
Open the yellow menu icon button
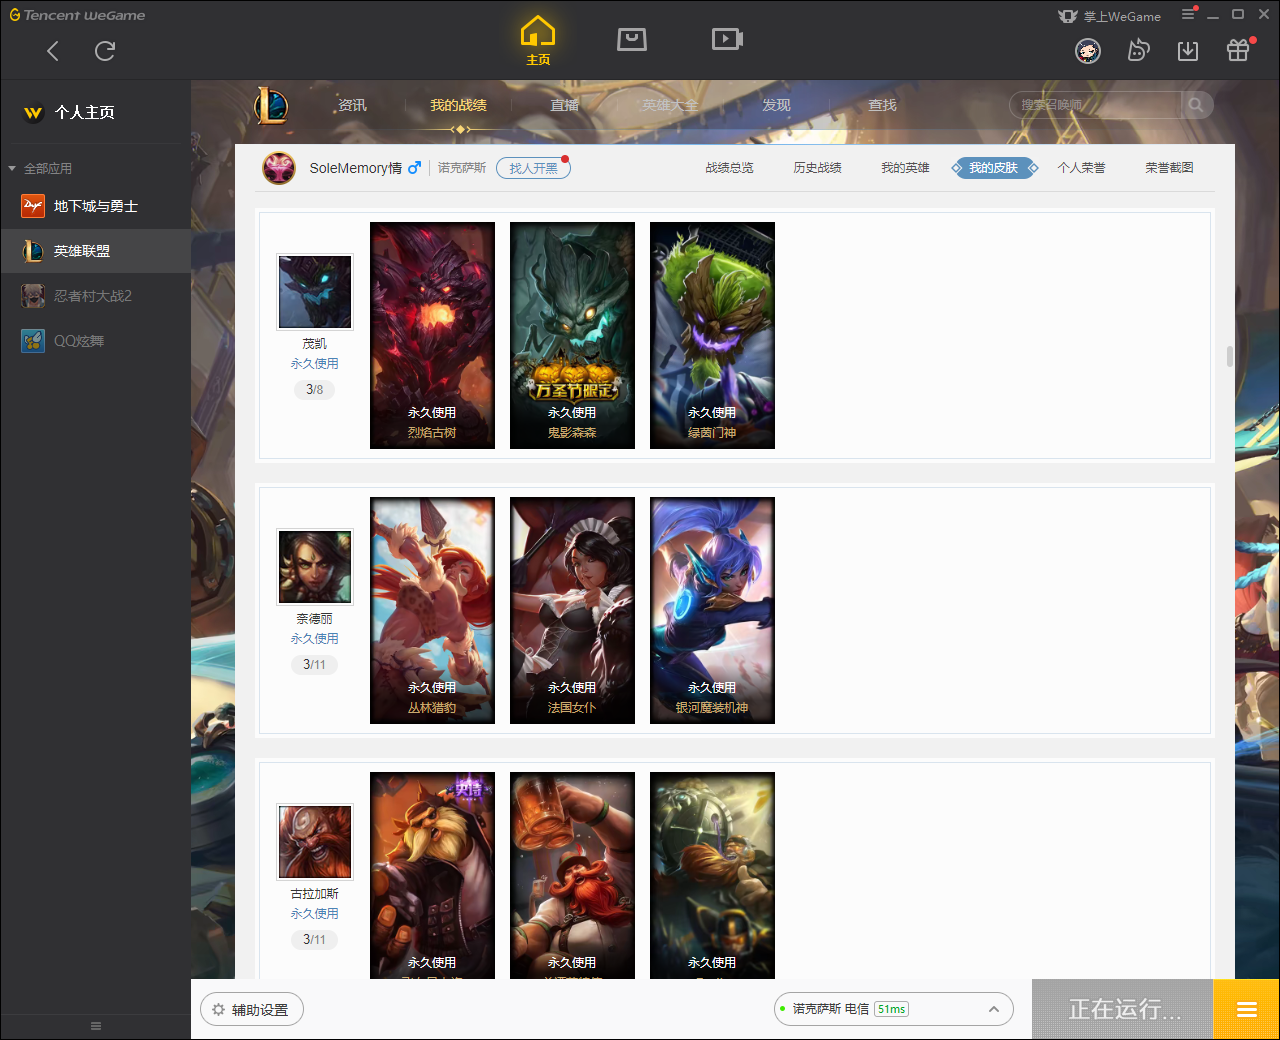click(1246, 1009)
